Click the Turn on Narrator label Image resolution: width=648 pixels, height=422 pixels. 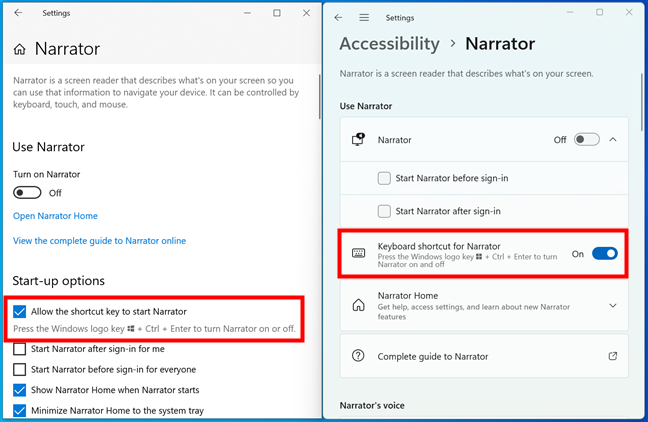tap(46, 174)
